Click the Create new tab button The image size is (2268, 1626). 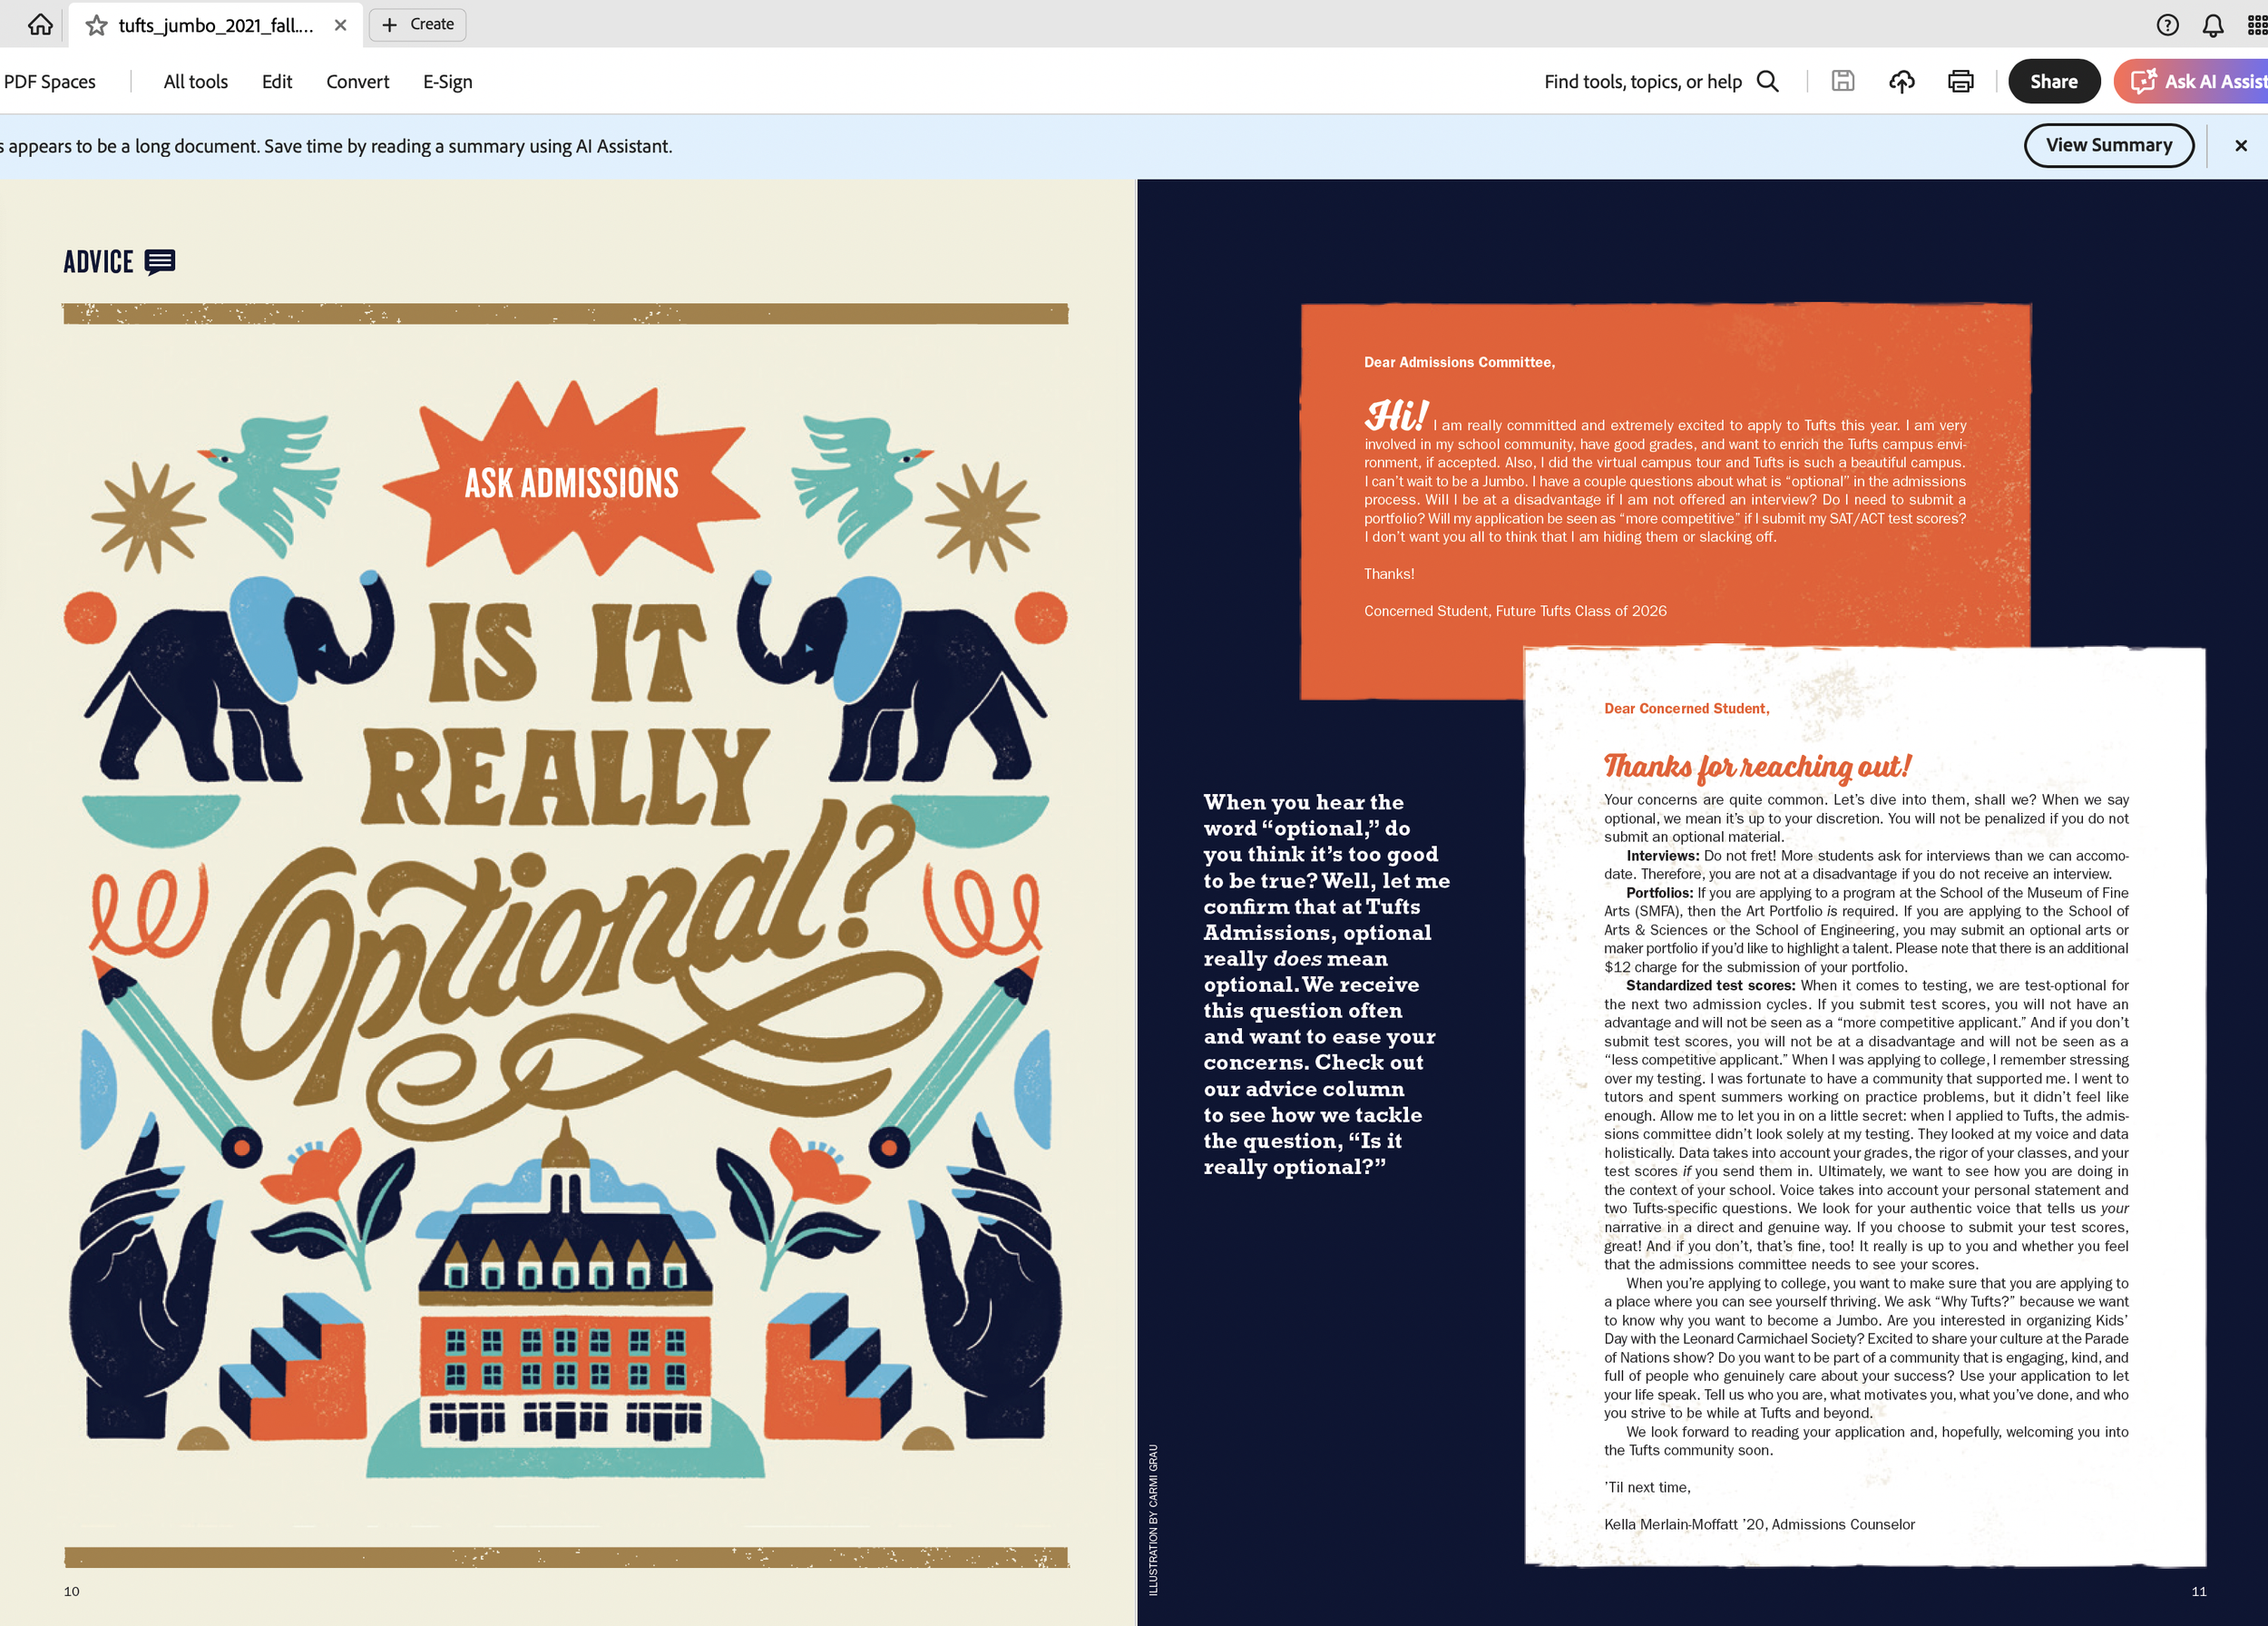pyautogui.click(x=418, y=24)
